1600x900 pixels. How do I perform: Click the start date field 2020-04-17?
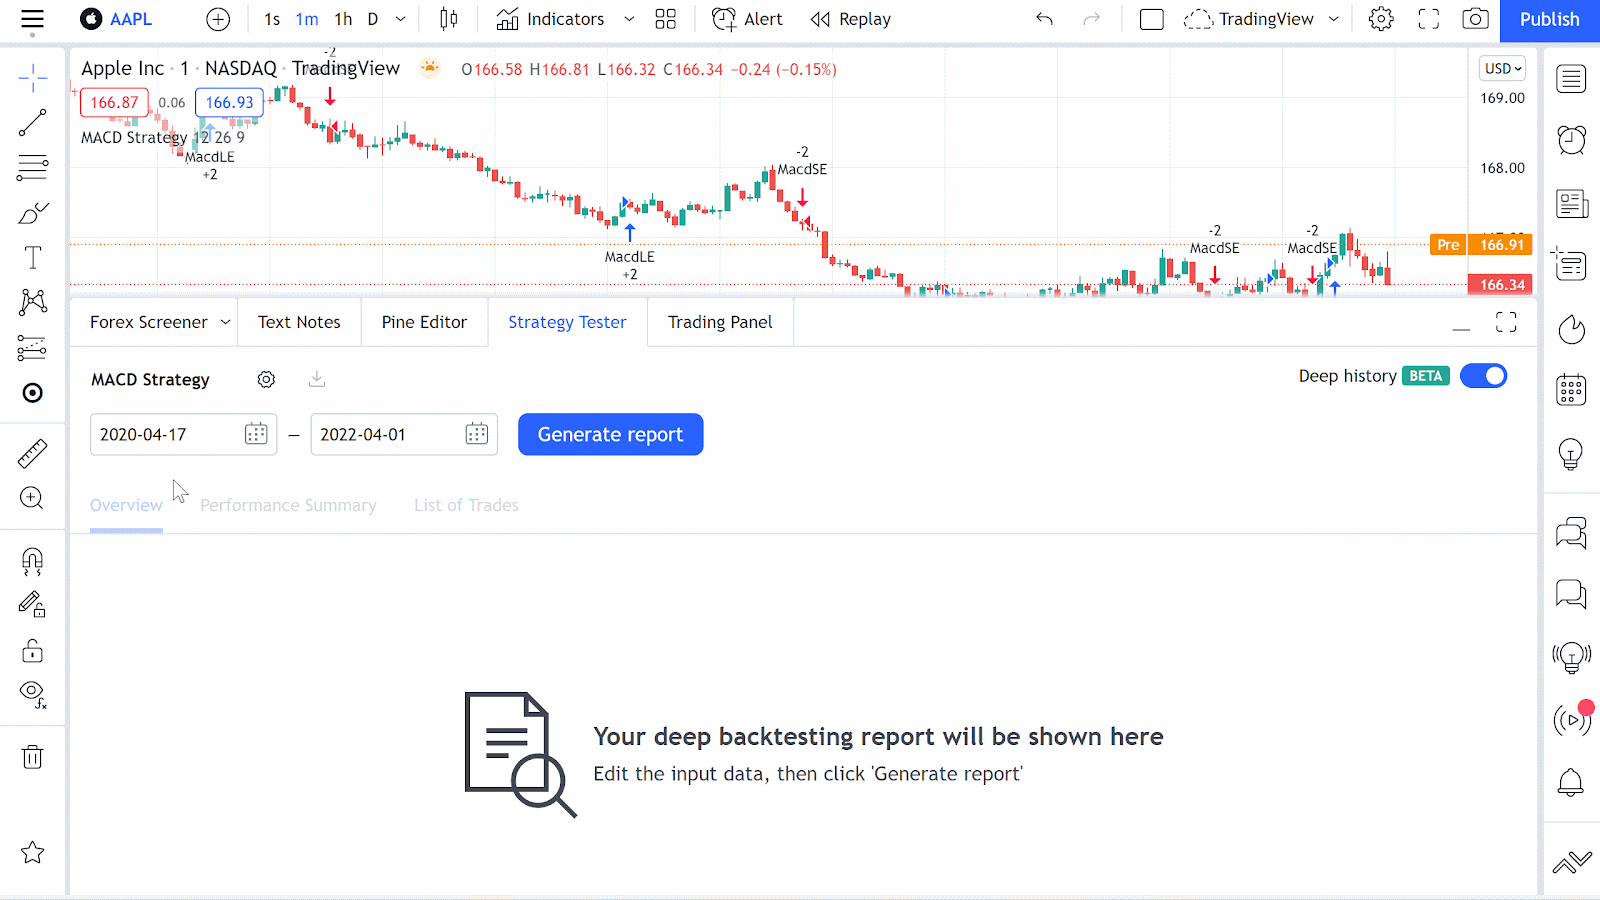pyautogui.click(x=165, y=435)
